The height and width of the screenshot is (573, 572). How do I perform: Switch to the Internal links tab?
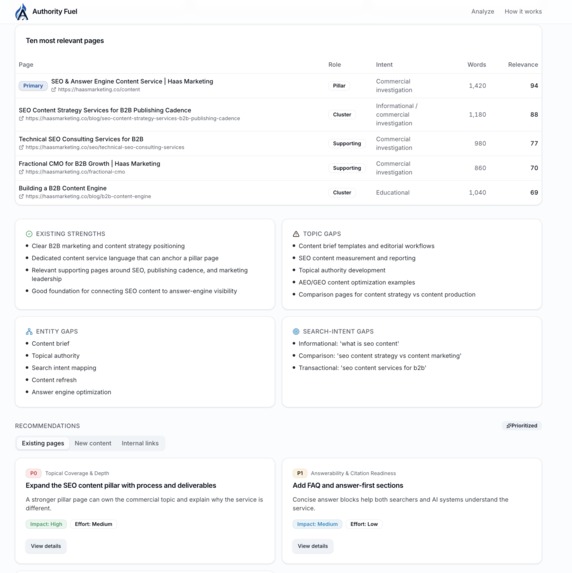[140, 443]
